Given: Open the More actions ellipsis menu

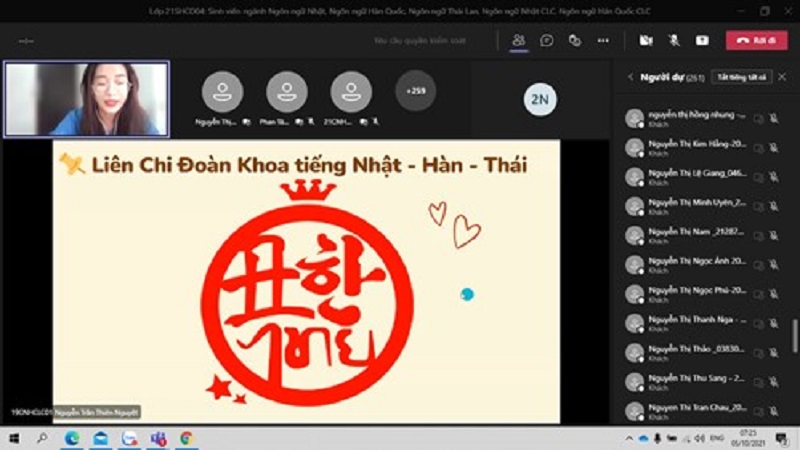Looking at the screenshot, I should click(603, 41).
